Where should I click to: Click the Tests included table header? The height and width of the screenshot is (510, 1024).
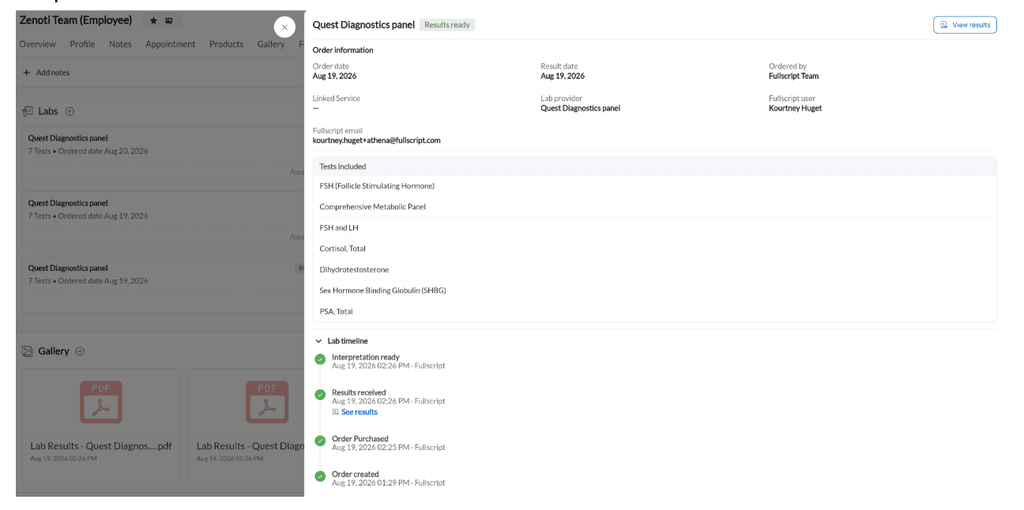pos(654,167)
